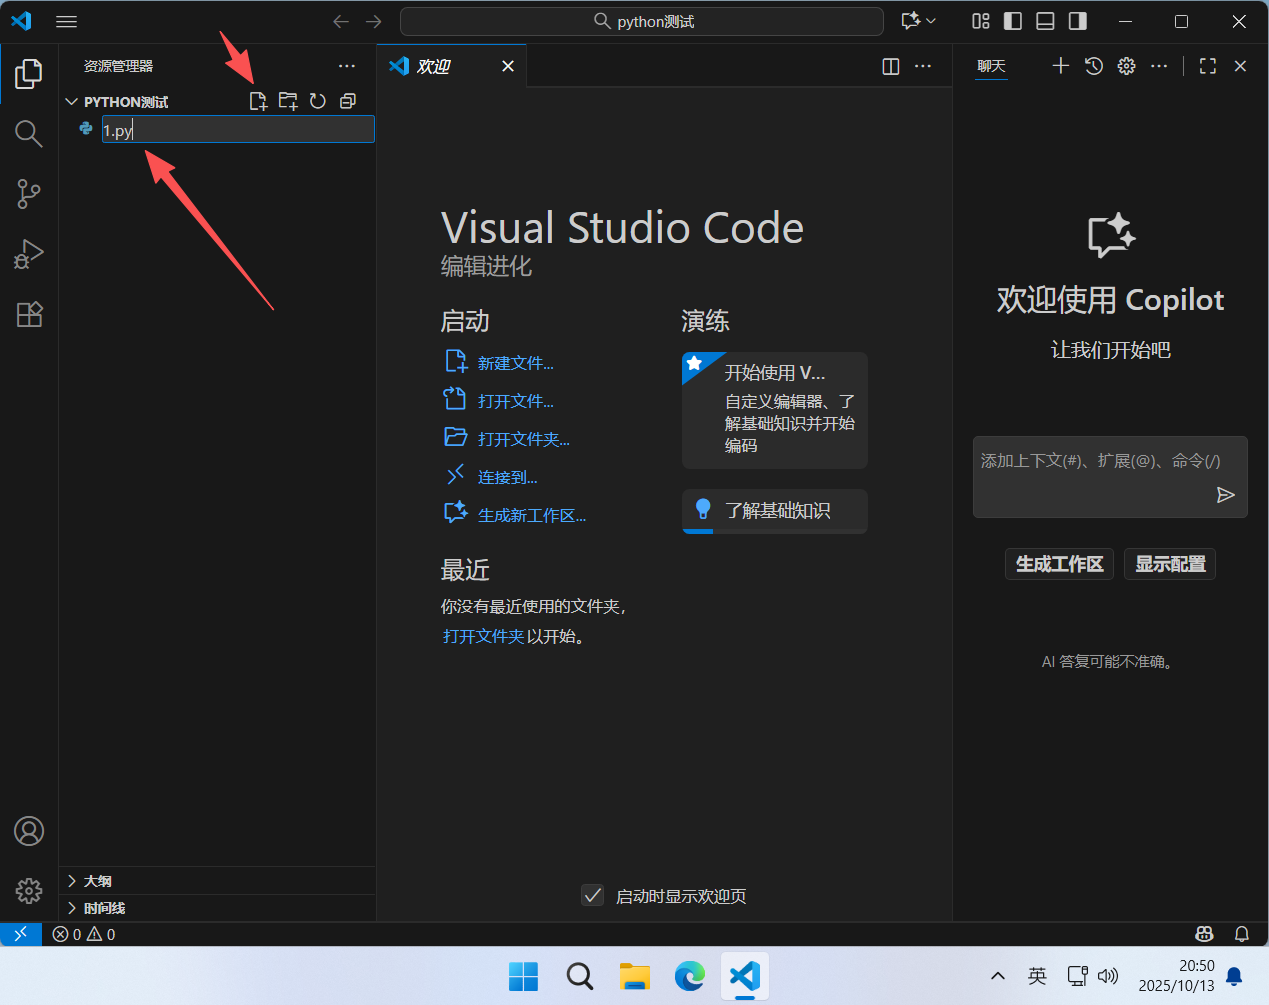Show hidden system tray icons

[x=997, y=976]
